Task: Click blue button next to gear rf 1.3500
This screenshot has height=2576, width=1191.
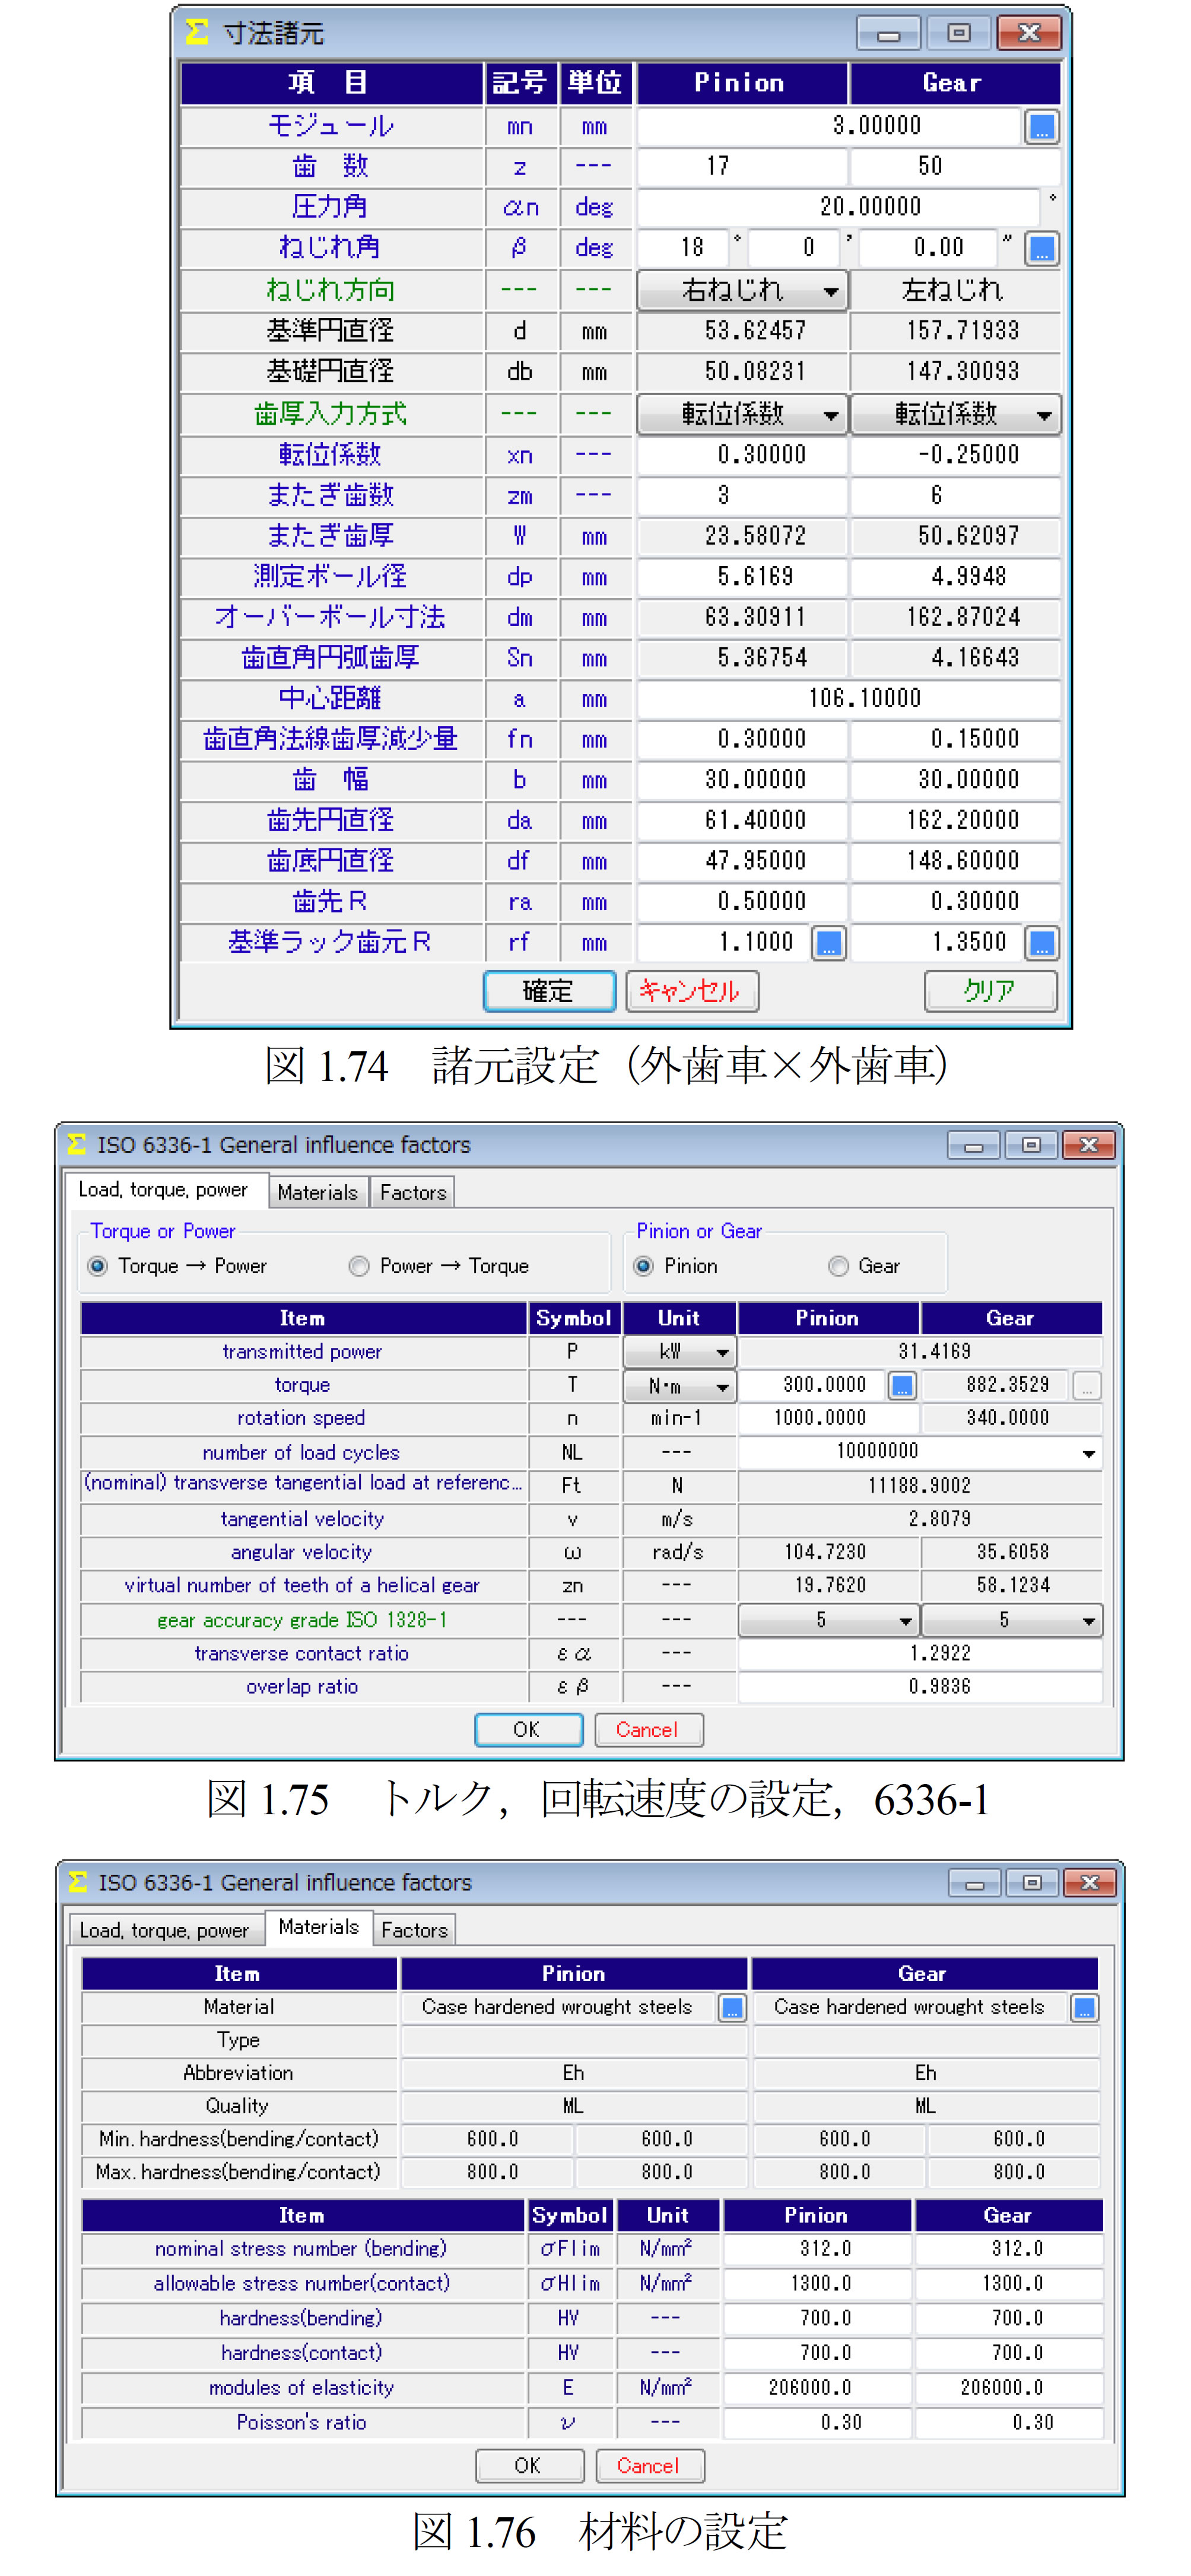Action: [x=1041, y=943]
